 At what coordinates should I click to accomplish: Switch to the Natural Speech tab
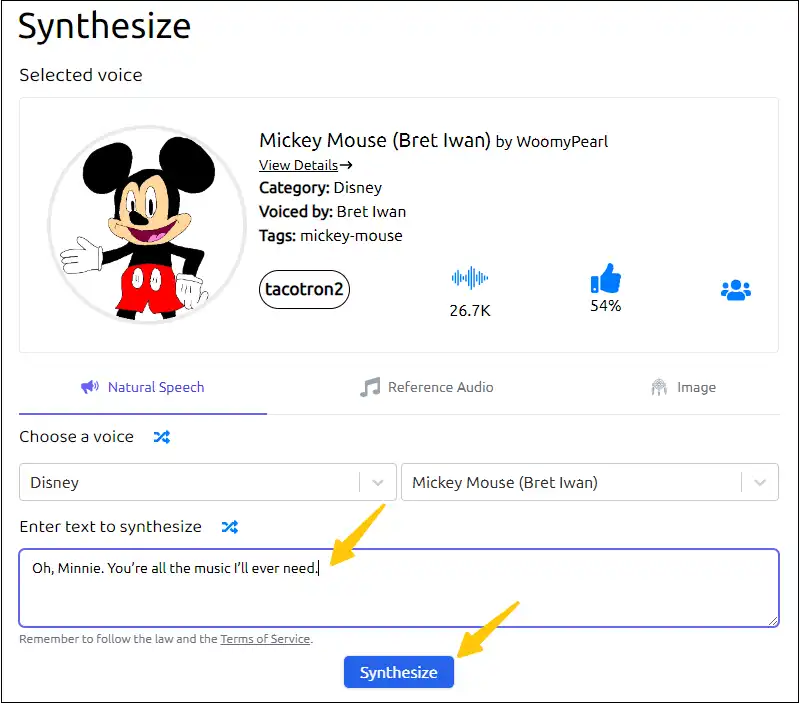(143, 387)
